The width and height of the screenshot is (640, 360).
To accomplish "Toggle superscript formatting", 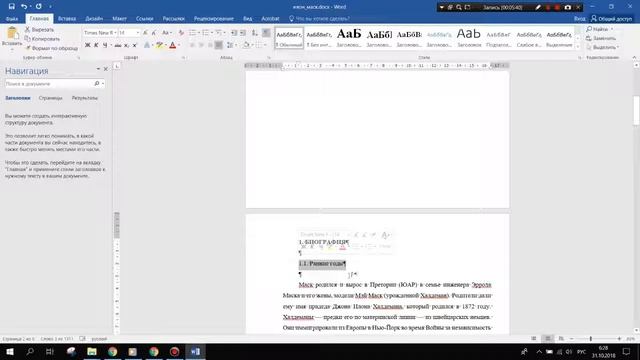I will [x=135, y=45].
